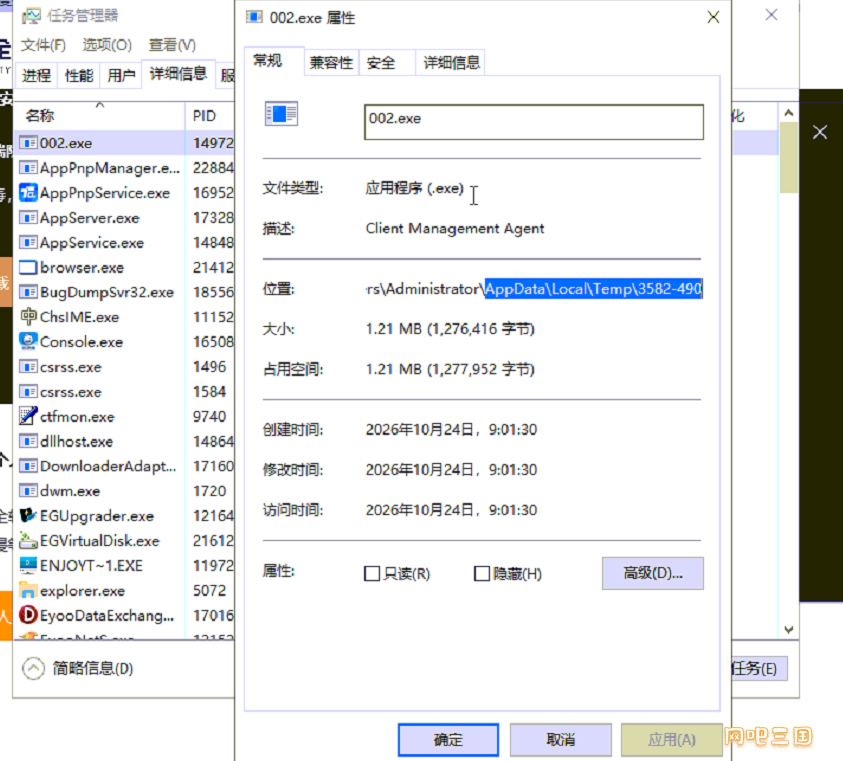Click the 002.exe process icon in Task Manager

tap(28, 143)
